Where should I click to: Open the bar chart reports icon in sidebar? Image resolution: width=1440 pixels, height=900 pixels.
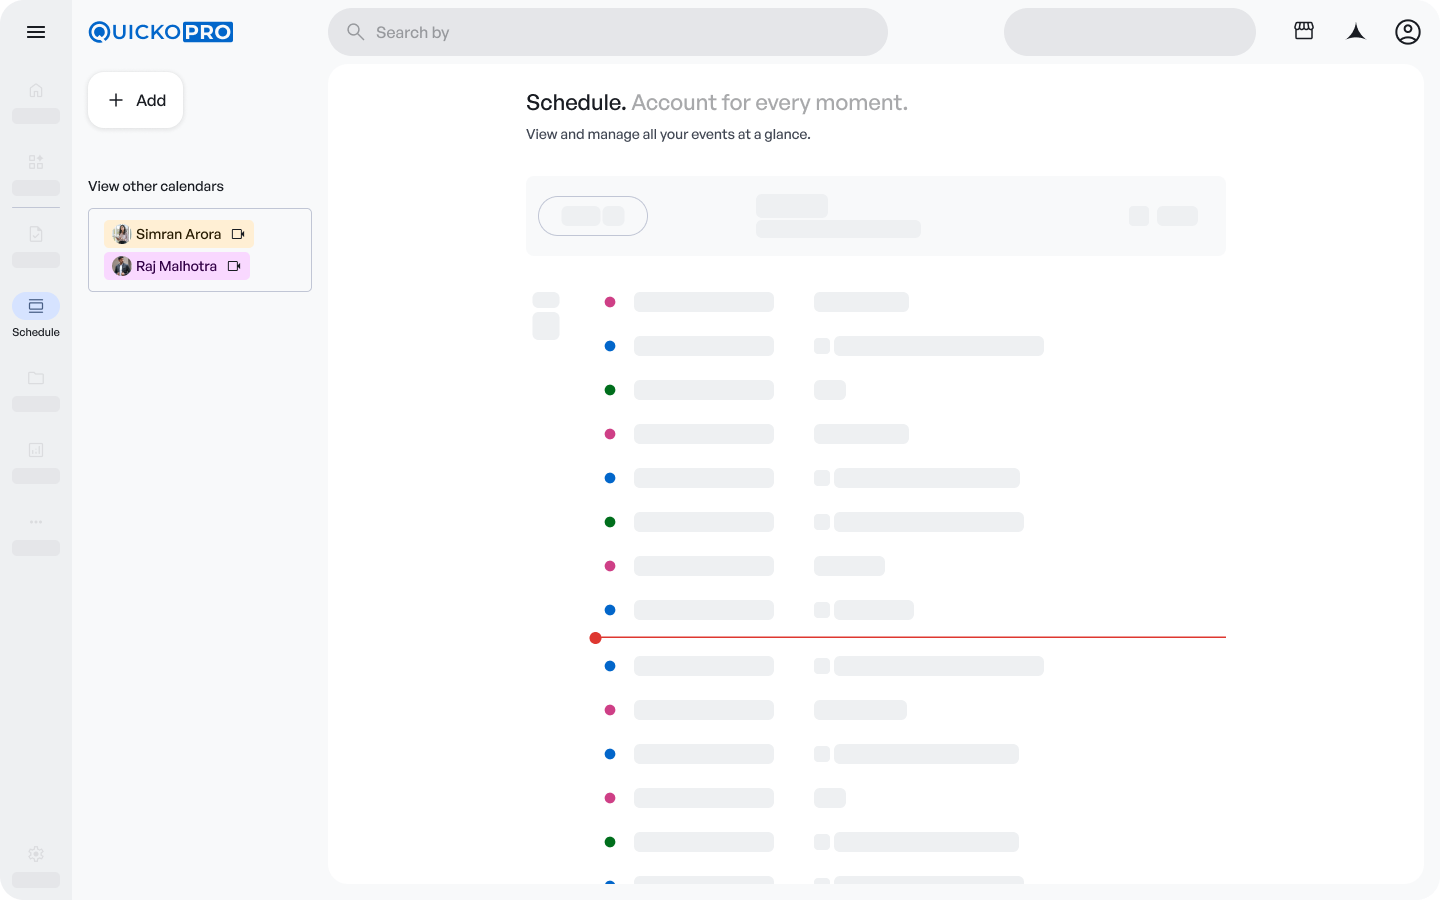click(x=36, y=450)
